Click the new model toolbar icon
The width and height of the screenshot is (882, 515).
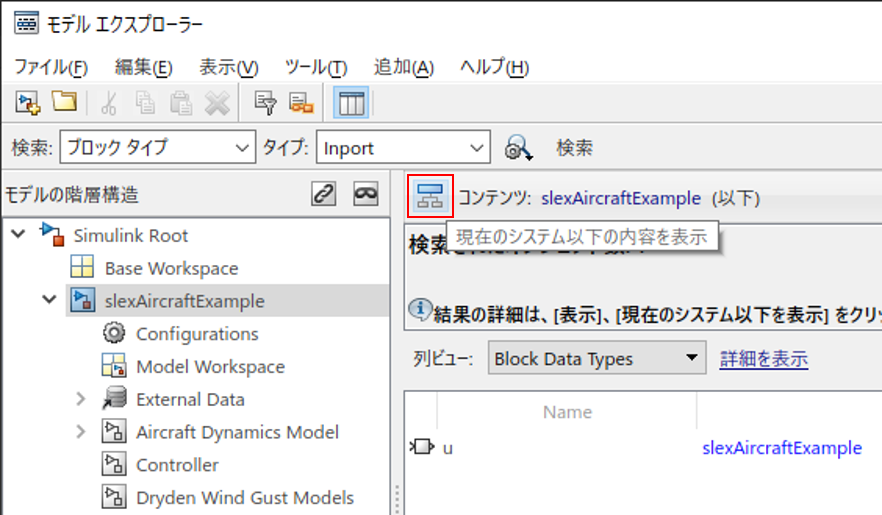click(x=28, y=103)
